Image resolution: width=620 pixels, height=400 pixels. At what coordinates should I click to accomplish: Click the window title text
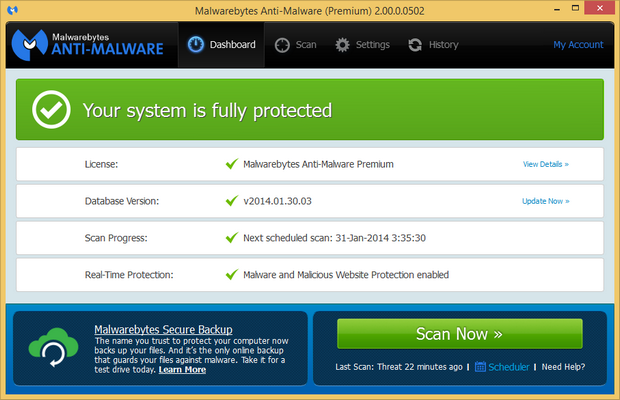click(x=310, y=11)
